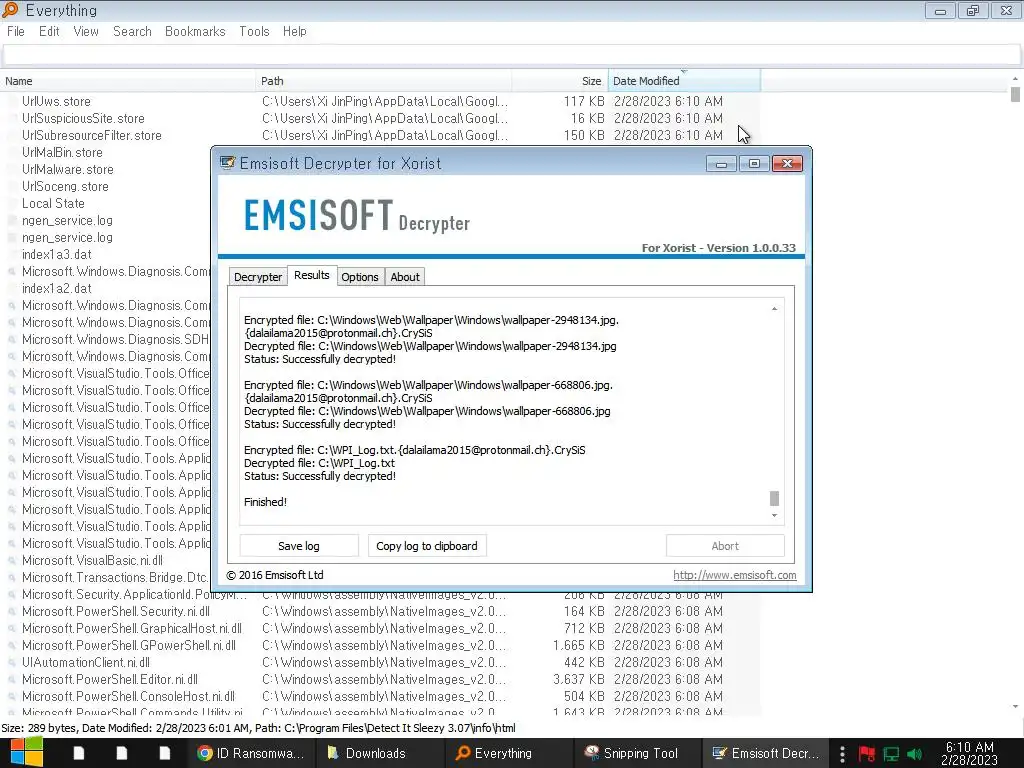The height and width of the screenshot is (768, 1024).
Task: Sort results by Path column header
Action: click(x=383, y=81)
